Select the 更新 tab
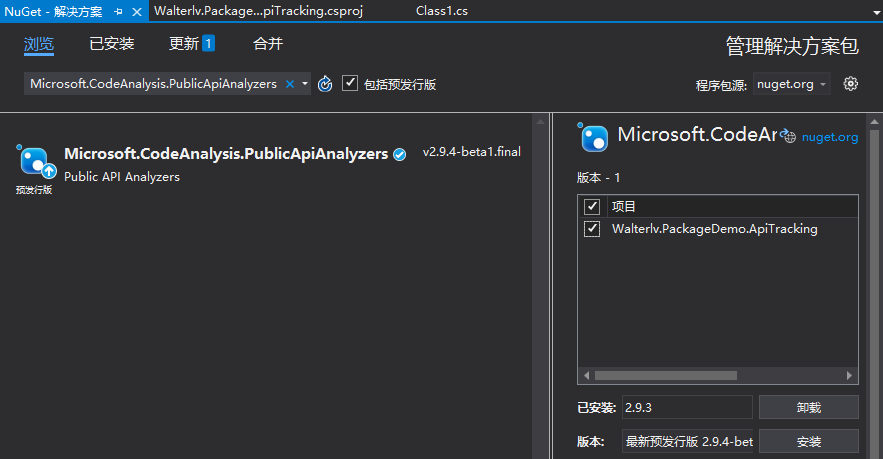Screen dimensions: 883x459 (x=192, y=43)
